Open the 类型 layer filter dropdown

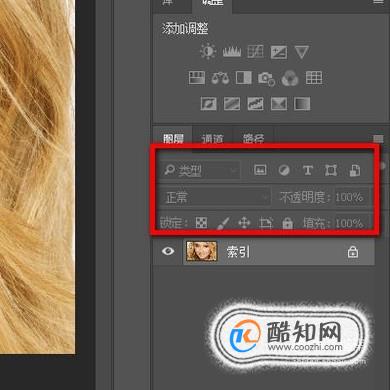tap(200, 171)
